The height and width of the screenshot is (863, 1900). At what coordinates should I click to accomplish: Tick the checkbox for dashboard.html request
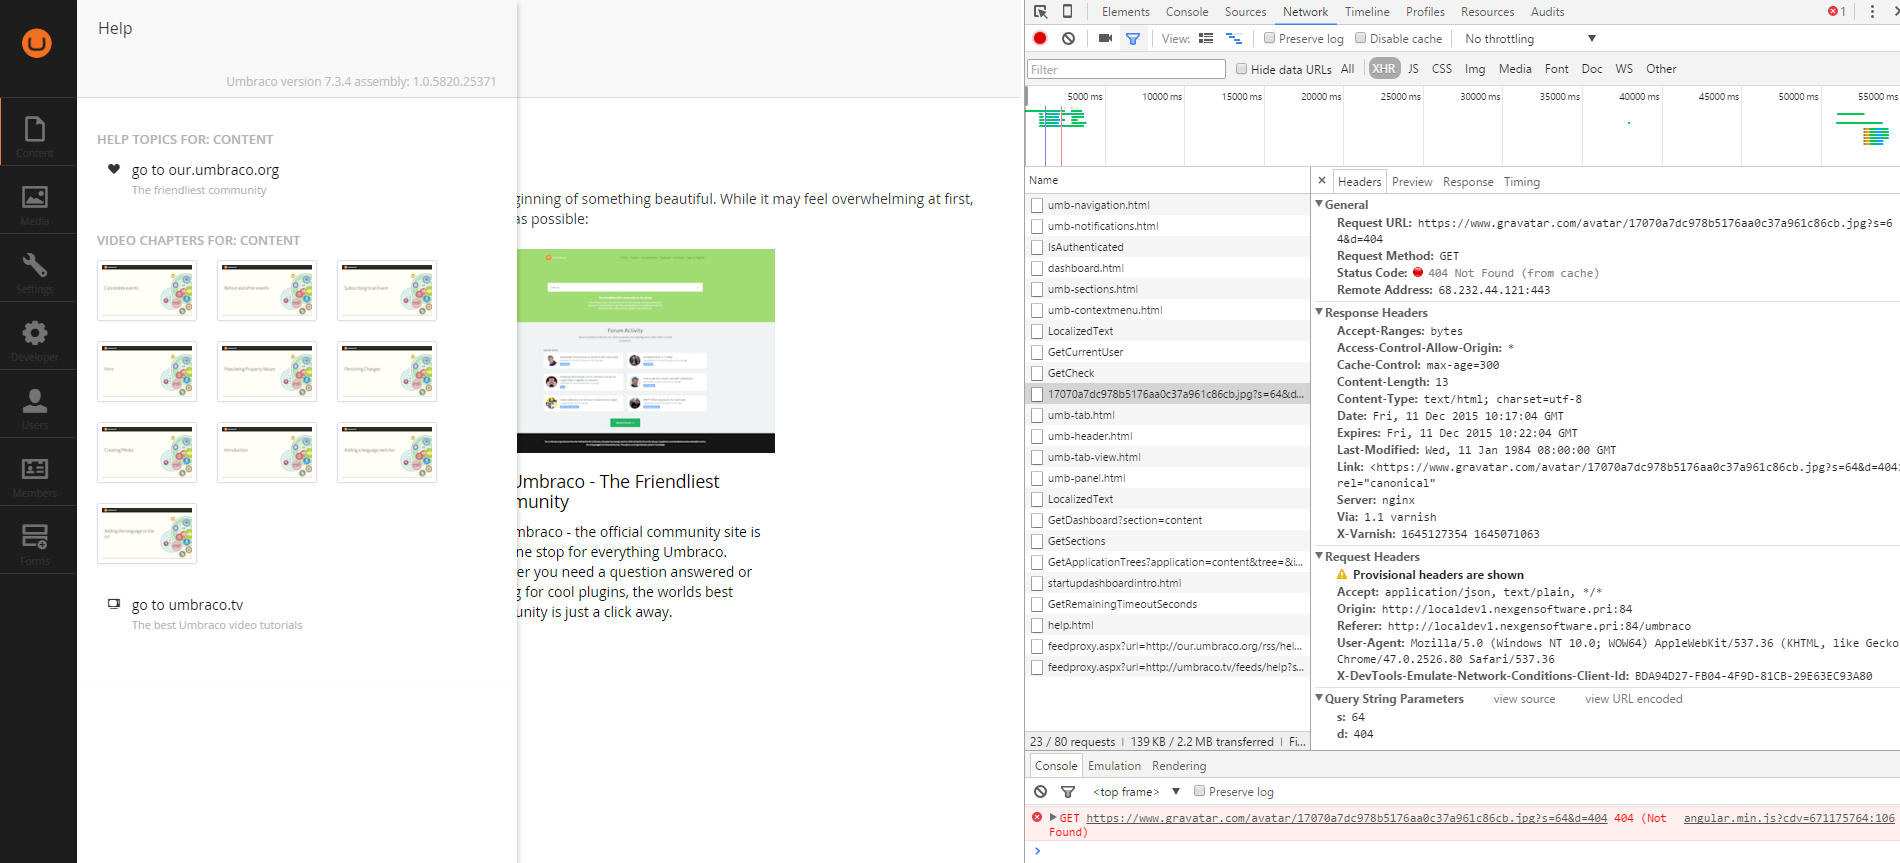(x=1037, y=268)
